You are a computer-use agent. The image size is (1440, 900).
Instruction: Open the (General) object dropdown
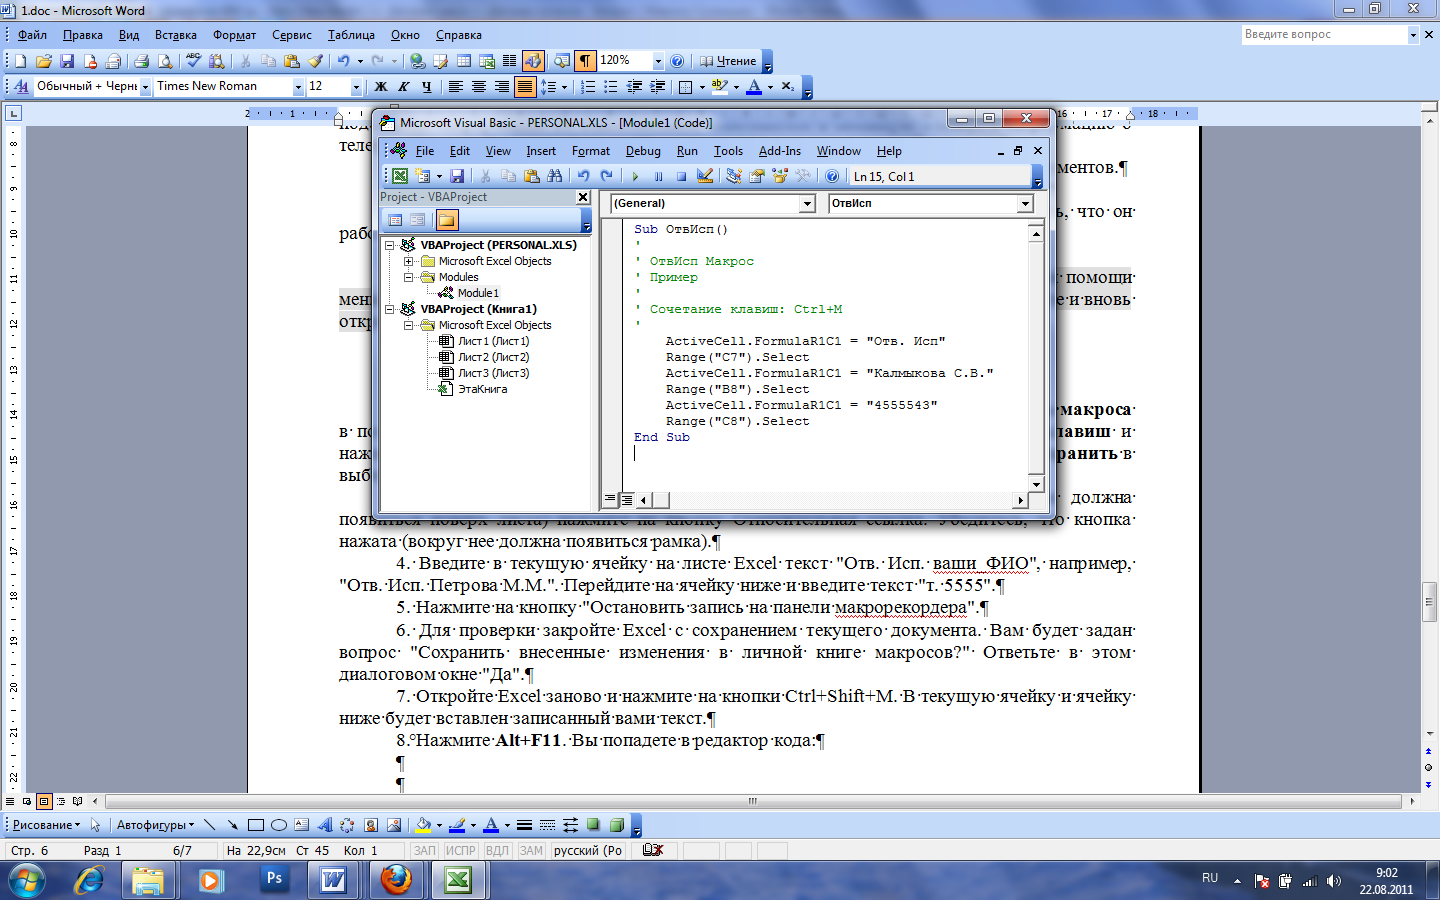coord(807,203)
